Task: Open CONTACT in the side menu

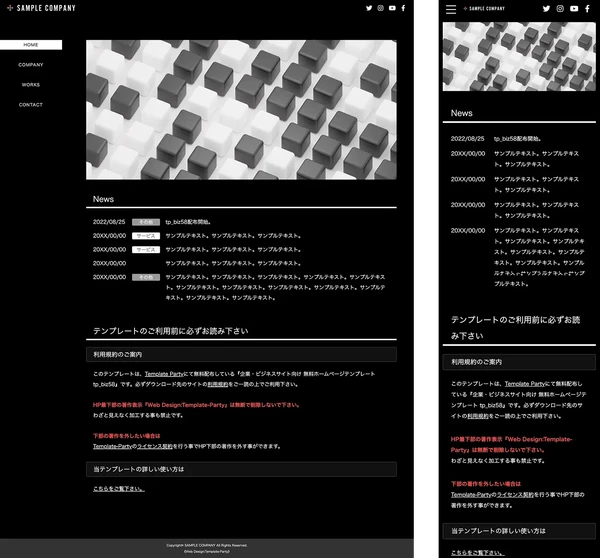Action: [x=31, y=104]
